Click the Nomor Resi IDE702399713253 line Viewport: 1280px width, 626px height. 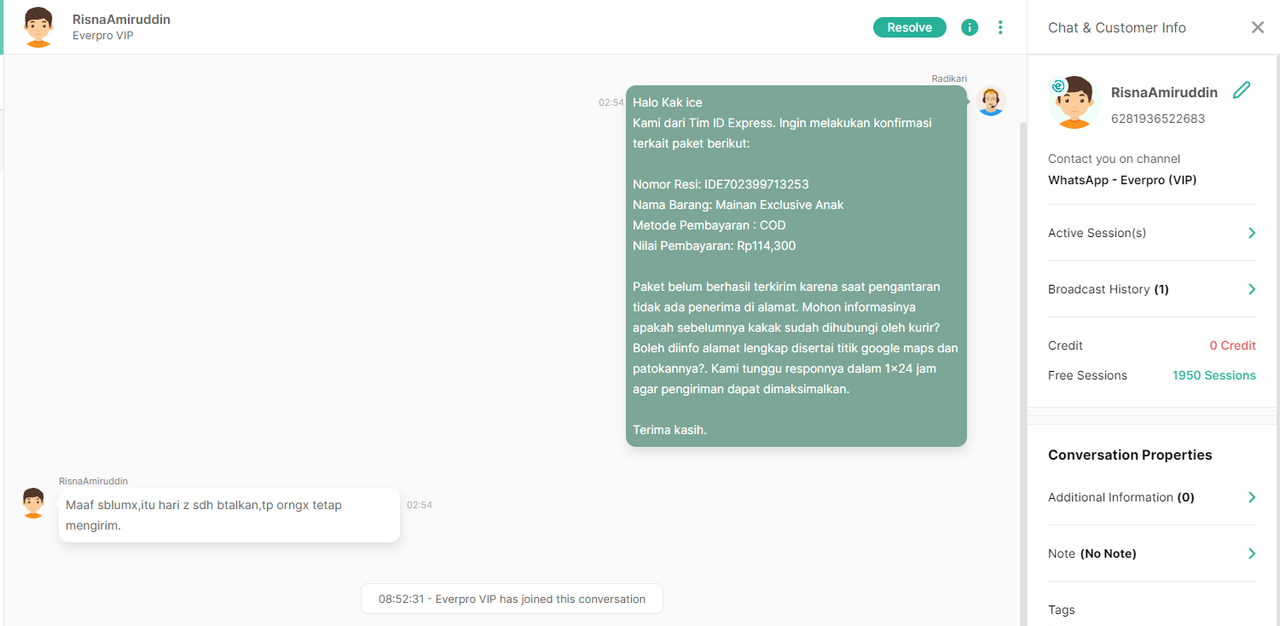[x=721, y=184]
